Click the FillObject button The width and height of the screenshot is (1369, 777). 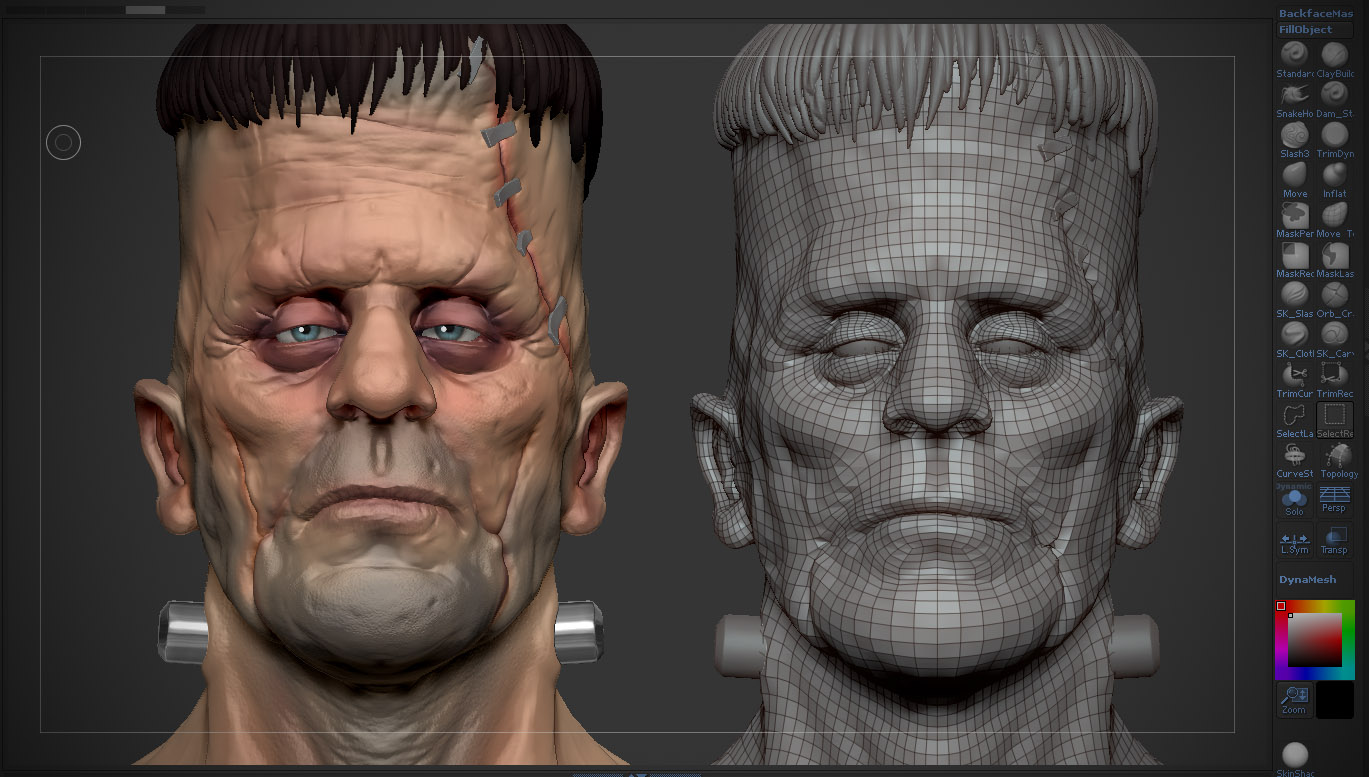click(1315, 30)
